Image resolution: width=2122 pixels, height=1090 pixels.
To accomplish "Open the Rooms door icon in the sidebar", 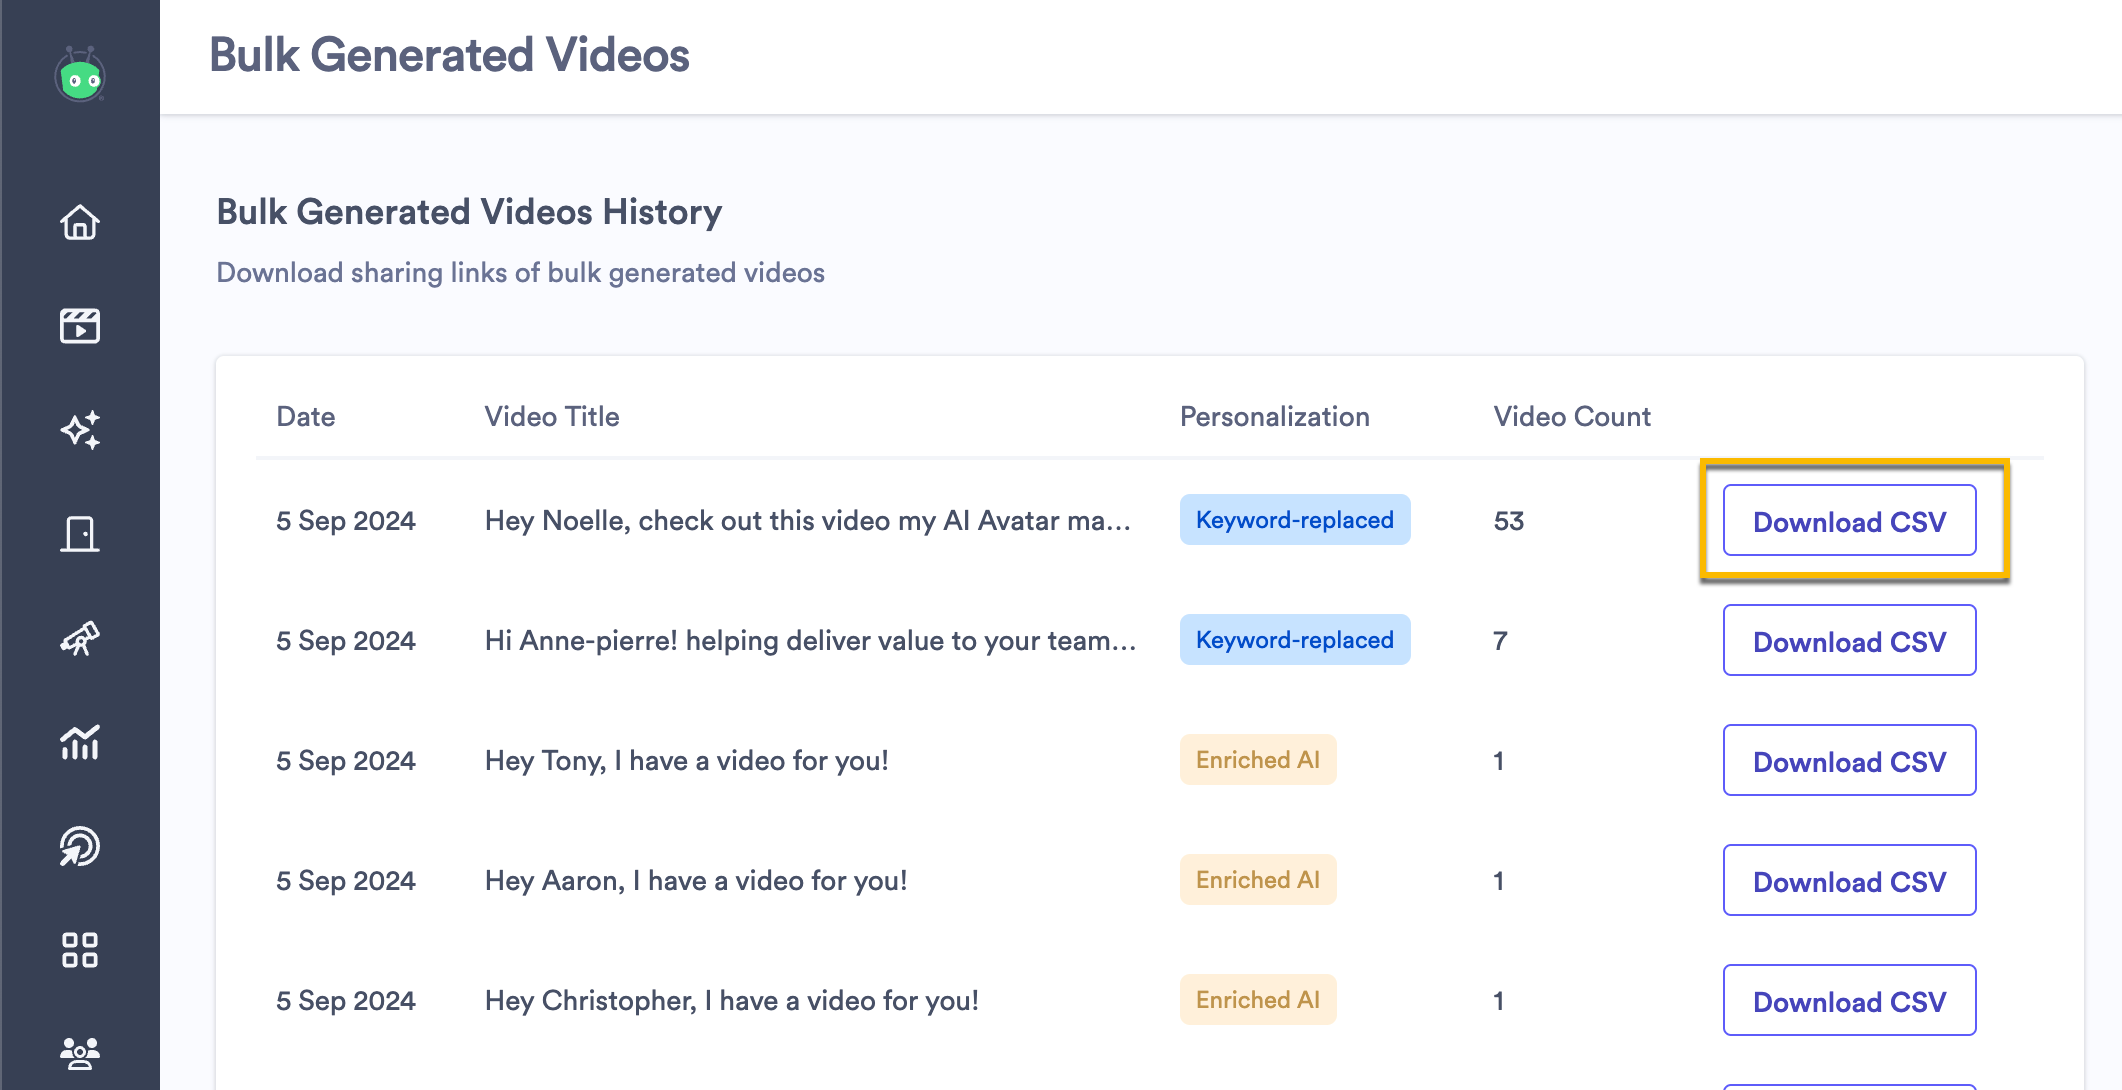I will [x=81, y=535].
